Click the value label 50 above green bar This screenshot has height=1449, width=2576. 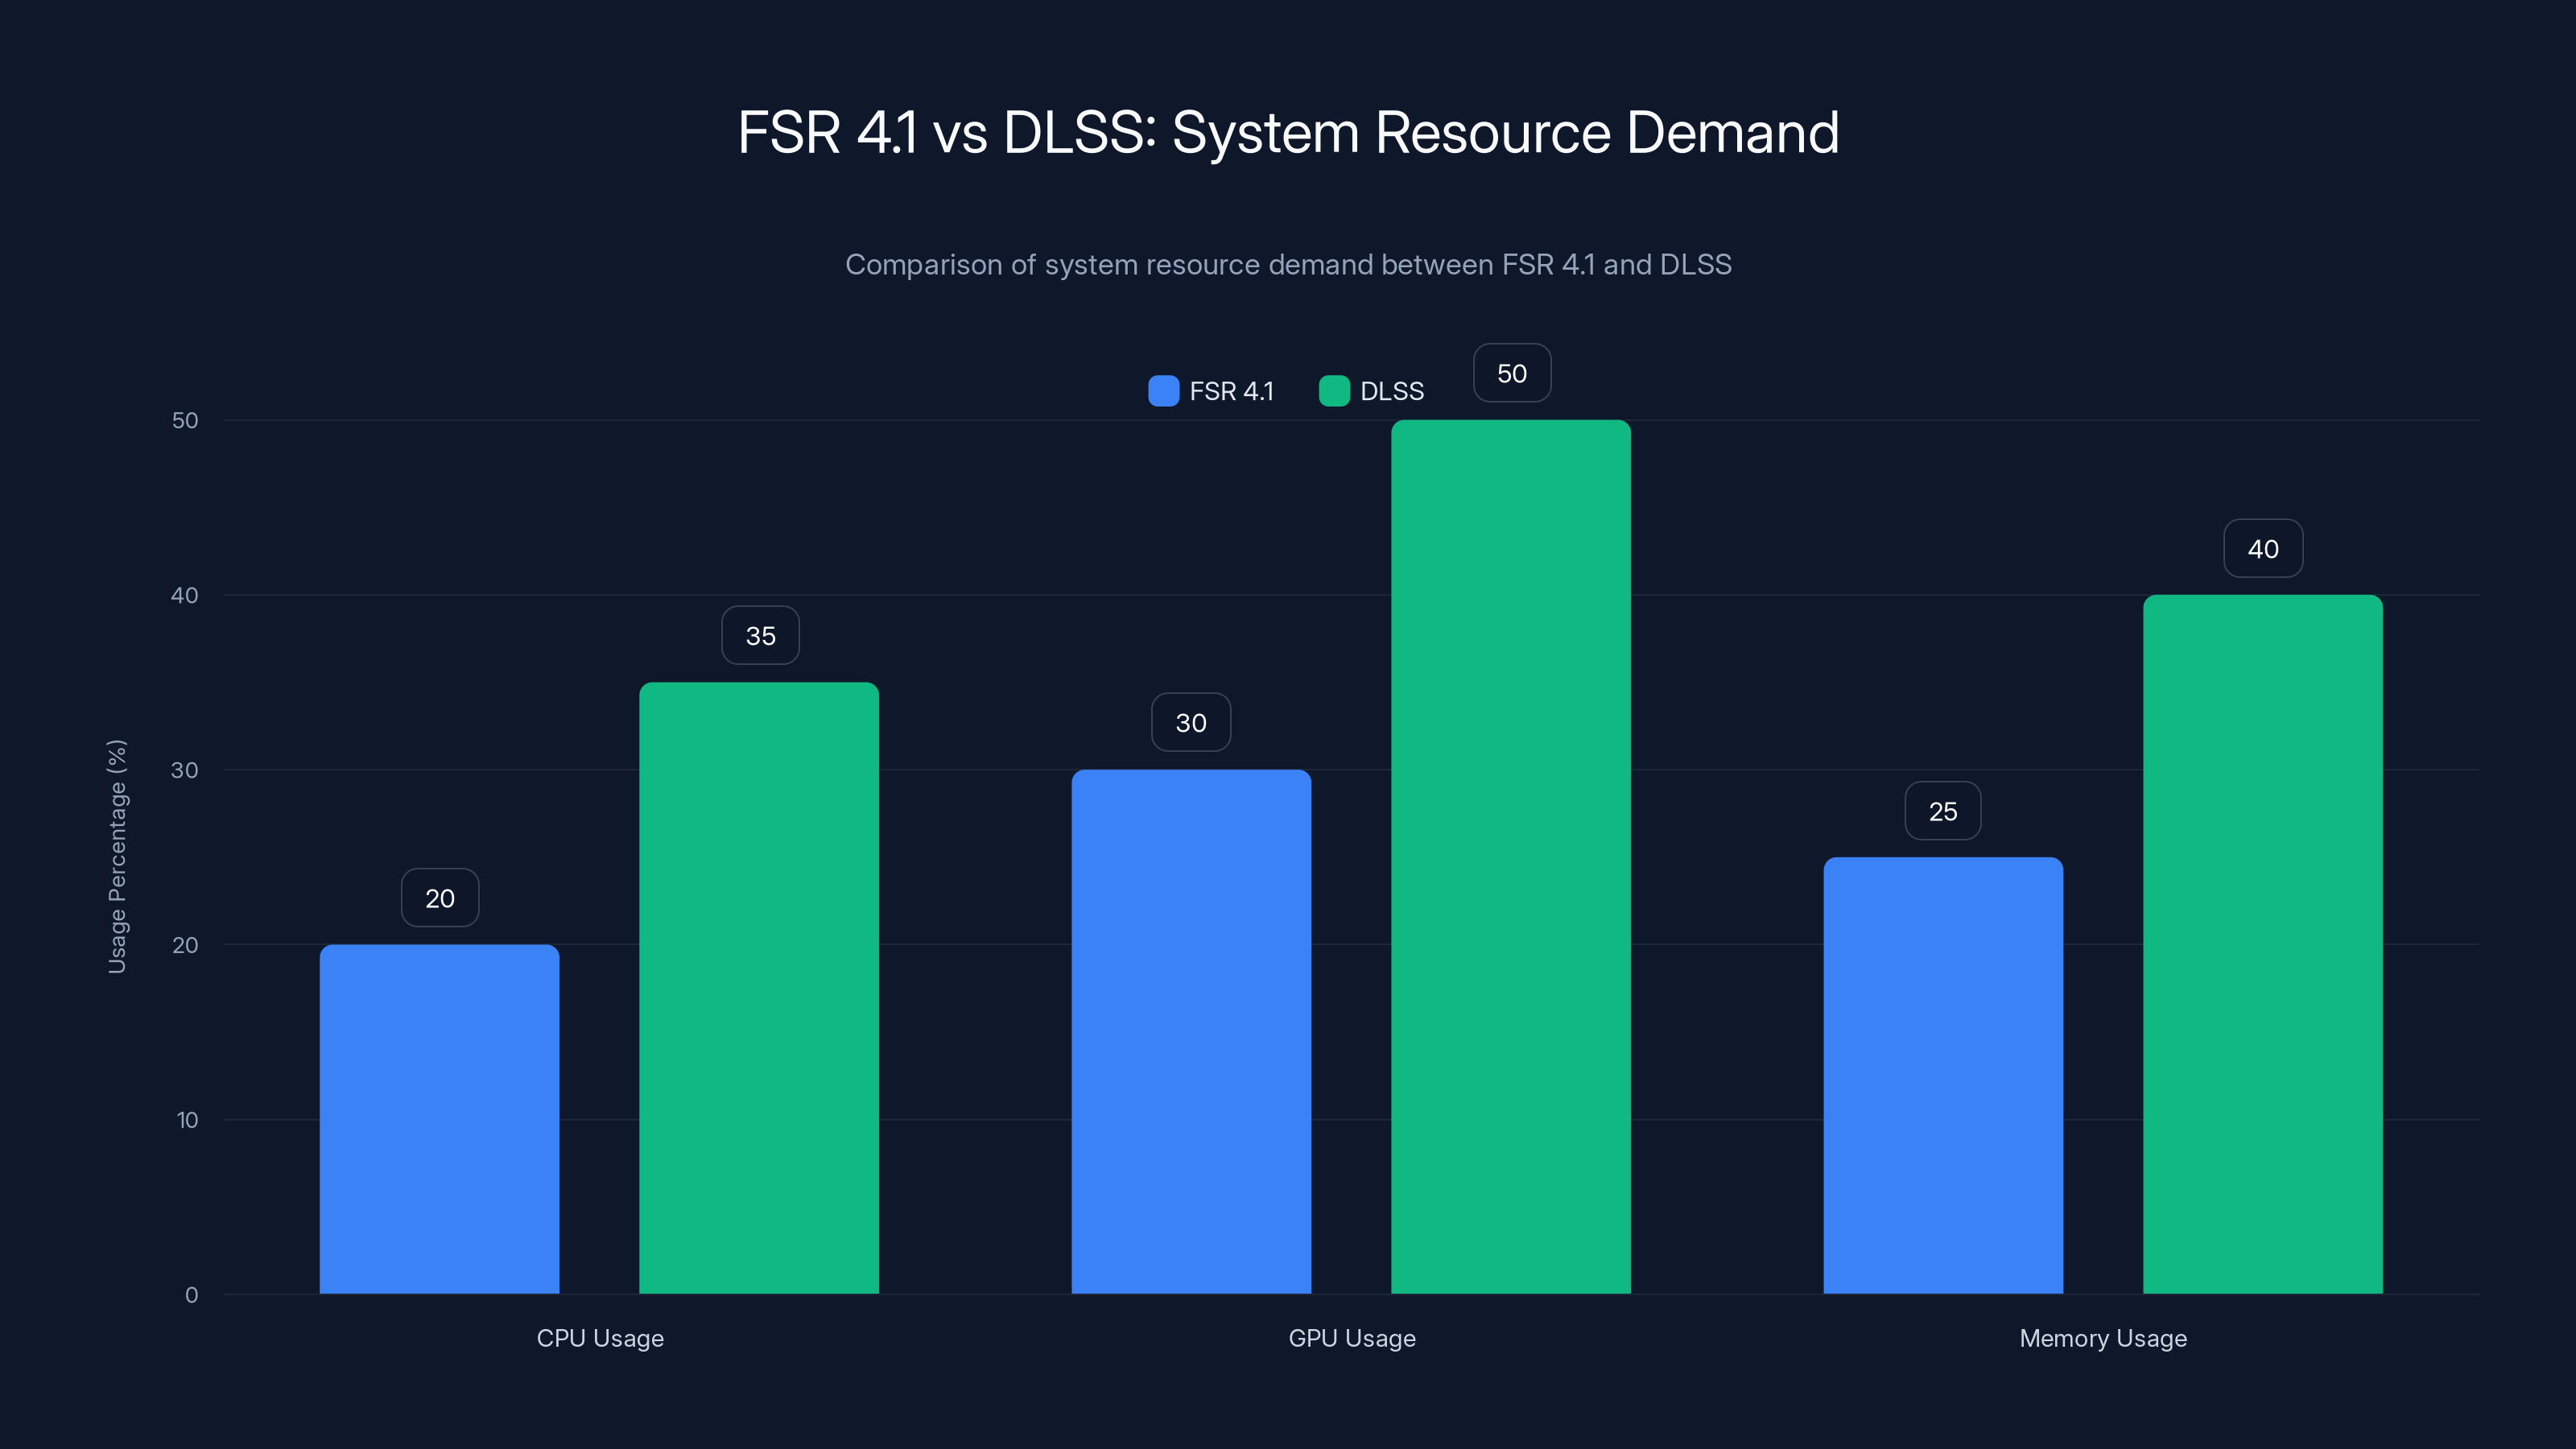tap(1512, 373)
